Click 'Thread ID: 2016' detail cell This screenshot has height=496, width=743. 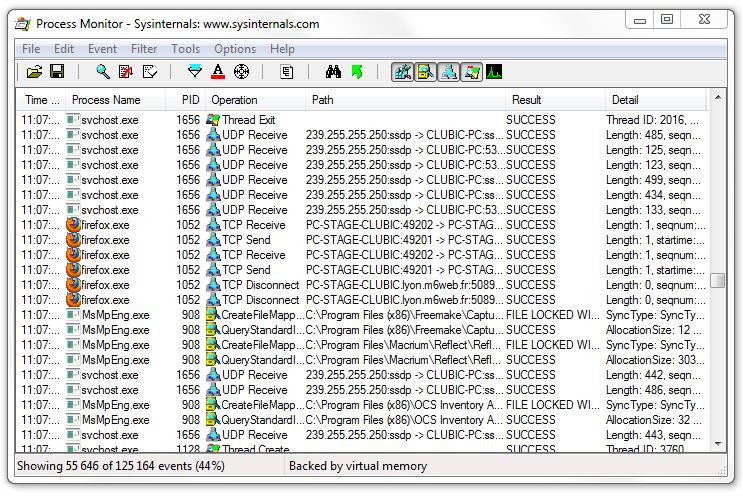point(652,120)
